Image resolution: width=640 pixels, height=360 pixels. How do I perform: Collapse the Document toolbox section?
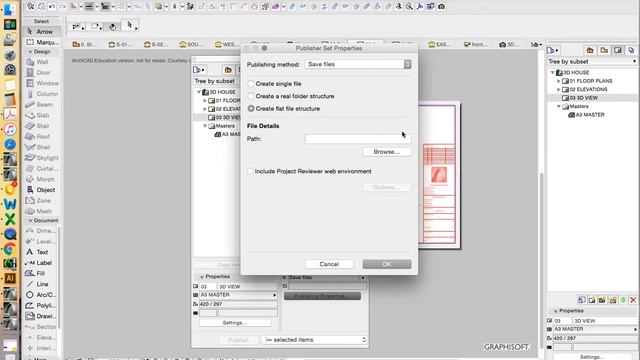[30, 220]
